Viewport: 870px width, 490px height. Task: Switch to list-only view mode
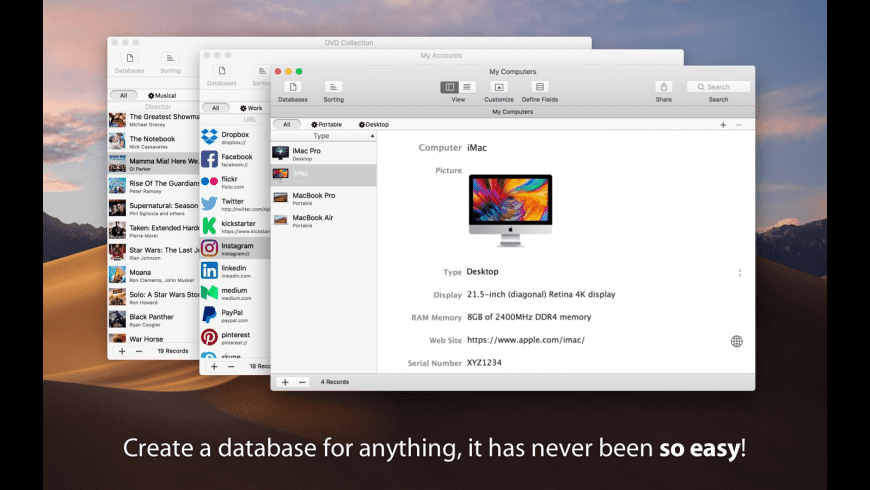[467, 88]
